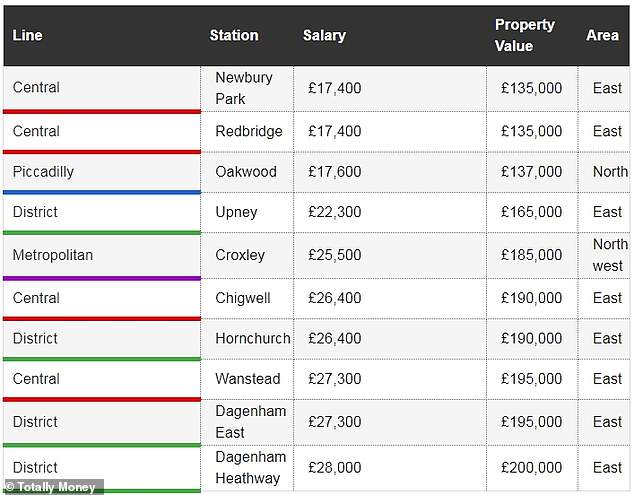This screenshot has width=634, height=495.
Task: Select the Croxley station cell
Action: (x=240, y=255)
